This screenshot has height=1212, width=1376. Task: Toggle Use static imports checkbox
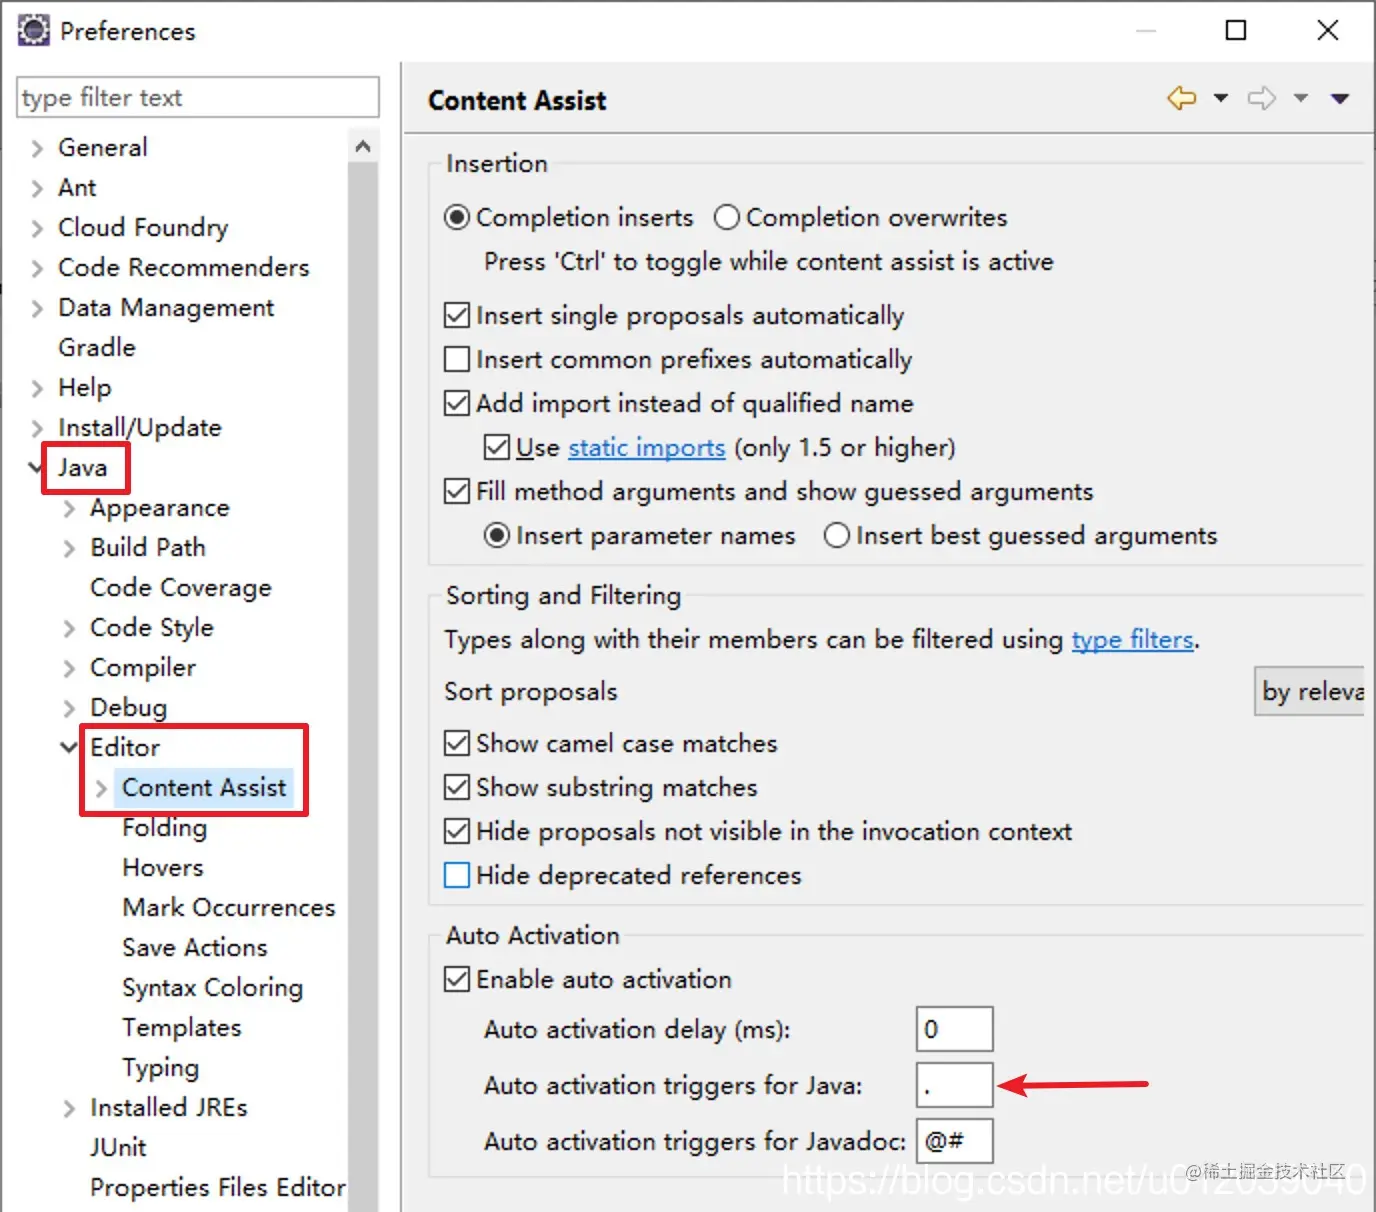tap(497, 447)
